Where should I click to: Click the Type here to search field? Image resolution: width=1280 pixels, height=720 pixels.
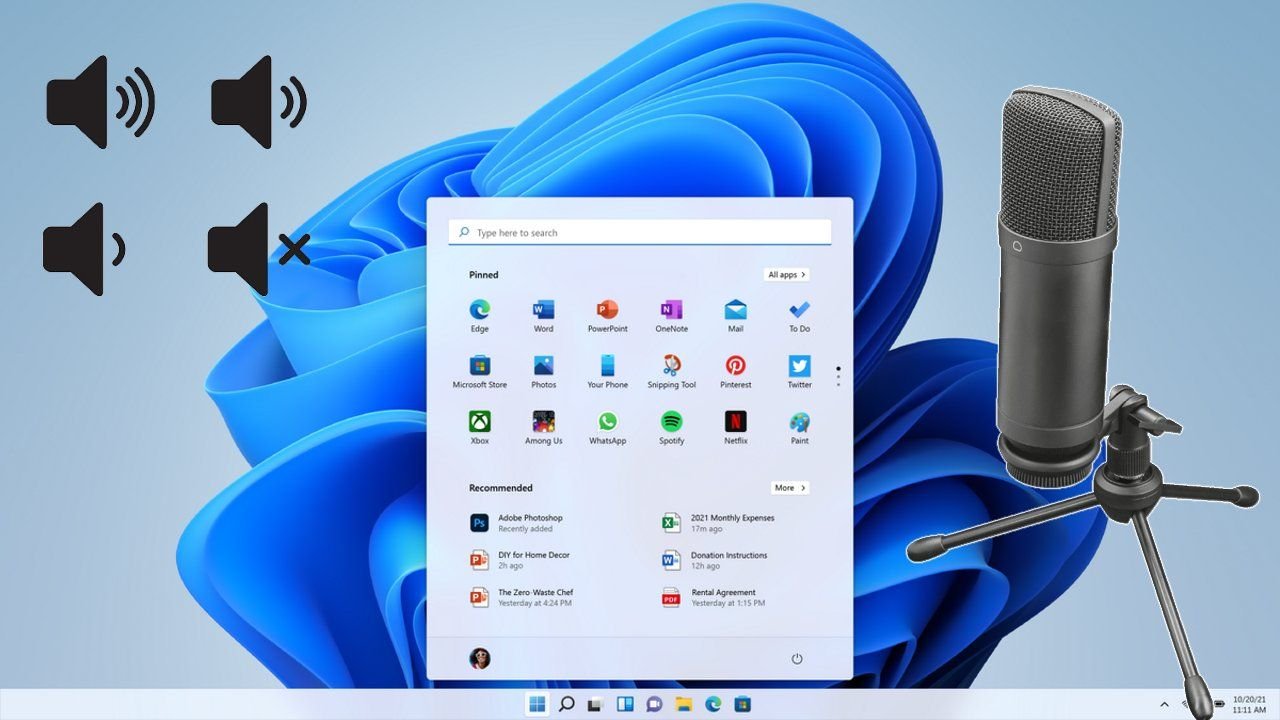640,232
